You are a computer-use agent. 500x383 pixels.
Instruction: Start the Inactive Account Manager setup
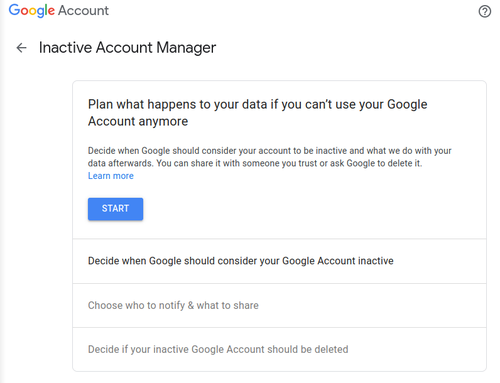point(115,209)
